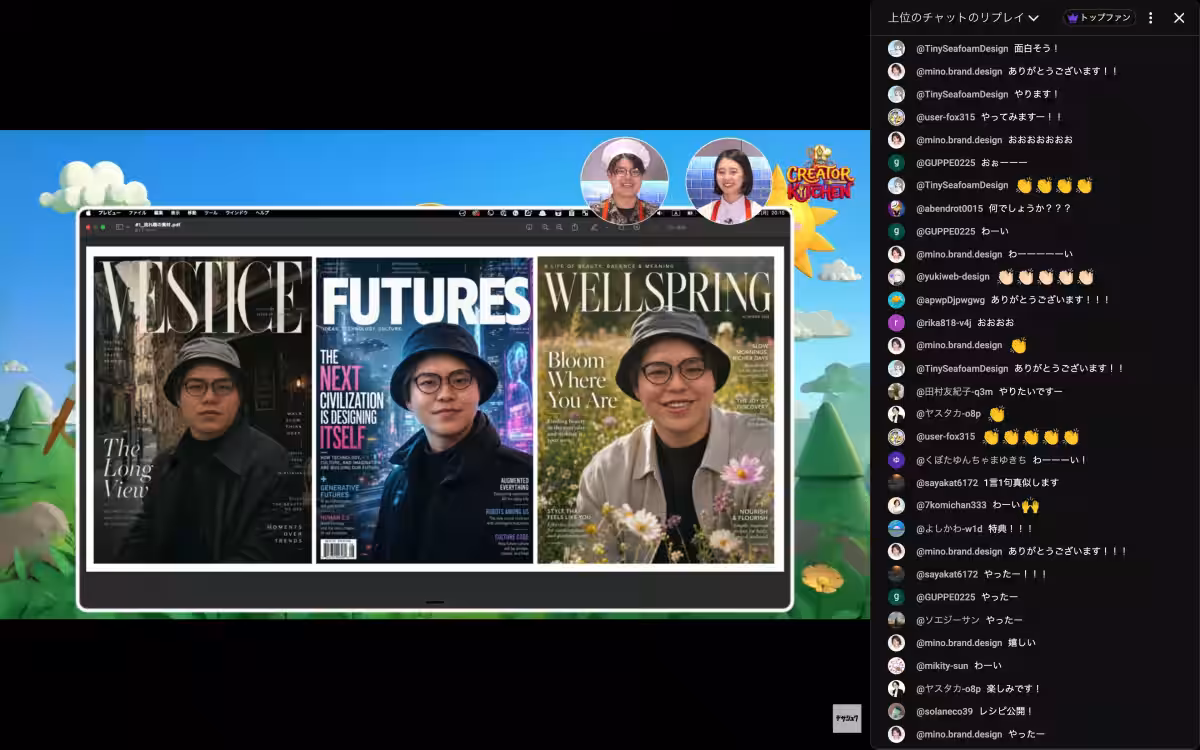The width and height of the screenshot is (1200, 750).
Task: Open the chat three-dot options menu
Action: (1150, 17)
